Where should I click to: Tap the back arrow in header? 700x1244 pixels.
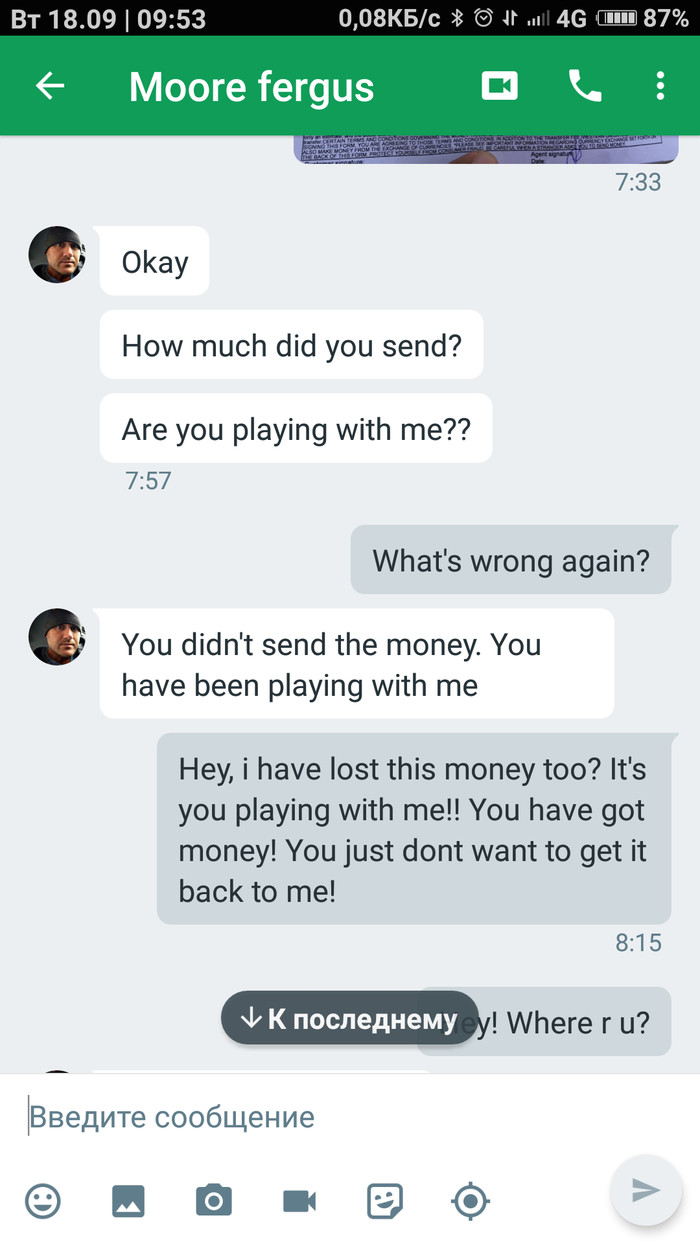click(50, 86)
